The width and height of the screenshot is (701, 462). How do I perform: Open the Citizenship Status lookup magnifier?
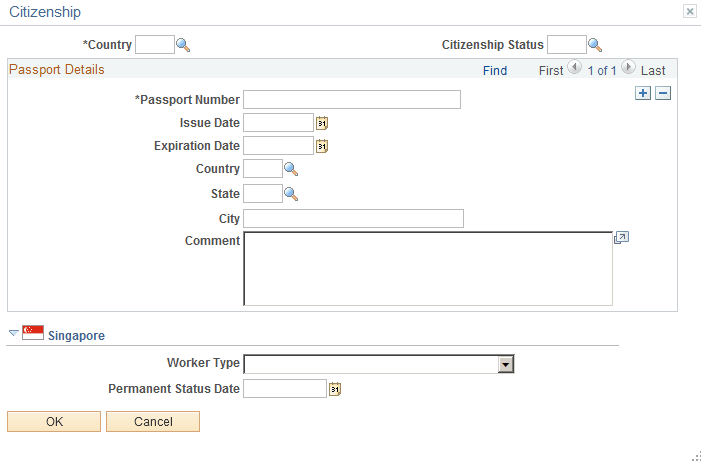coord(595,45)
